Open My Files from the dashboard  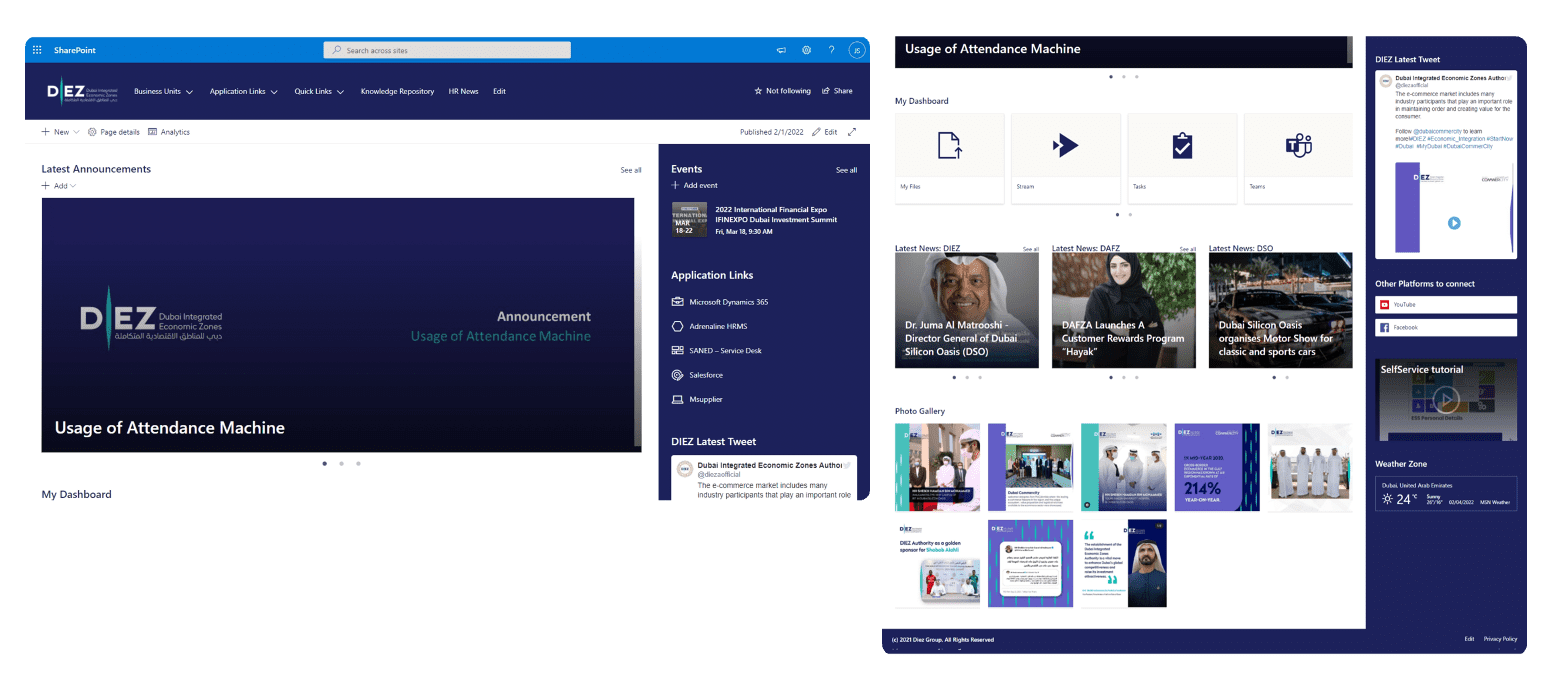pos(949,158)
